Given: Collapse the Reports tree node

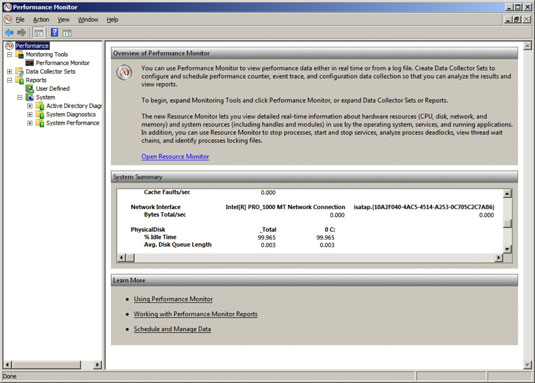Looking at the screenshot, I should point(10,80).
